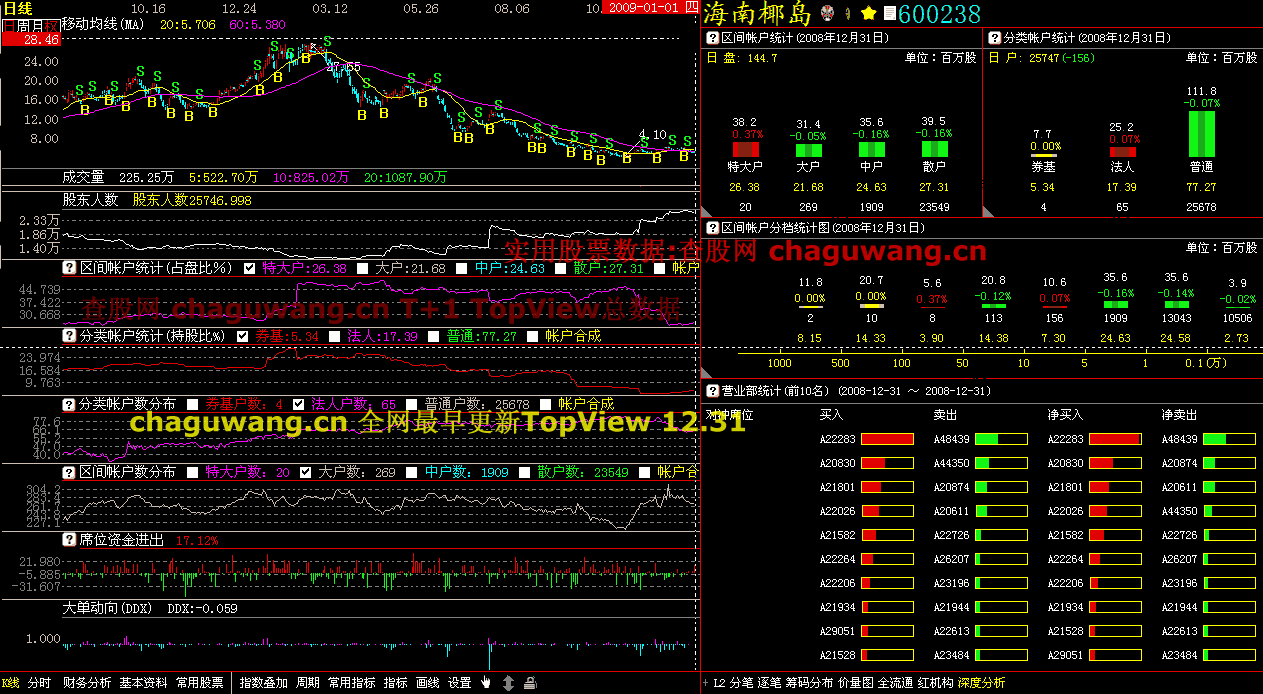
Task: Open the 常用指标 indicators list
Action: coord(351,683)
